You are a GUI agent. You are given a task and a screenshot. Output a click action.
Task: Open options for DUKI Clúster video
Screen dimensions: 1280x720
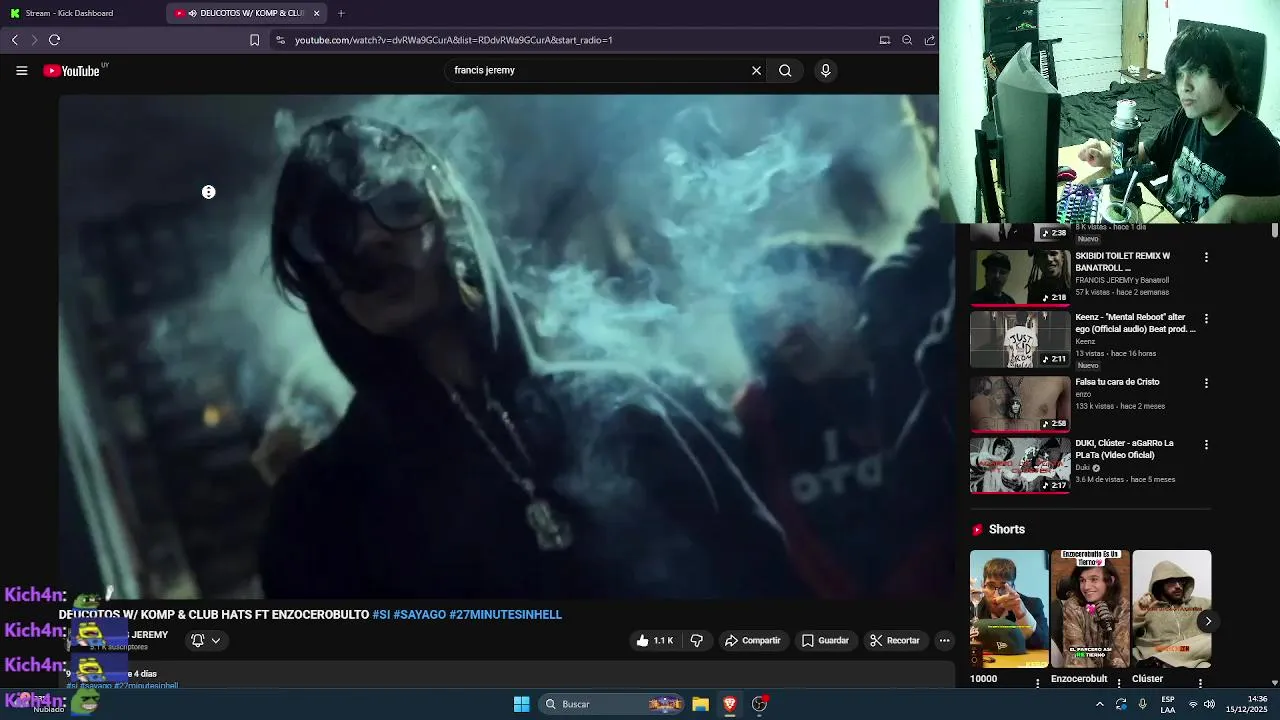point(1206,444)
